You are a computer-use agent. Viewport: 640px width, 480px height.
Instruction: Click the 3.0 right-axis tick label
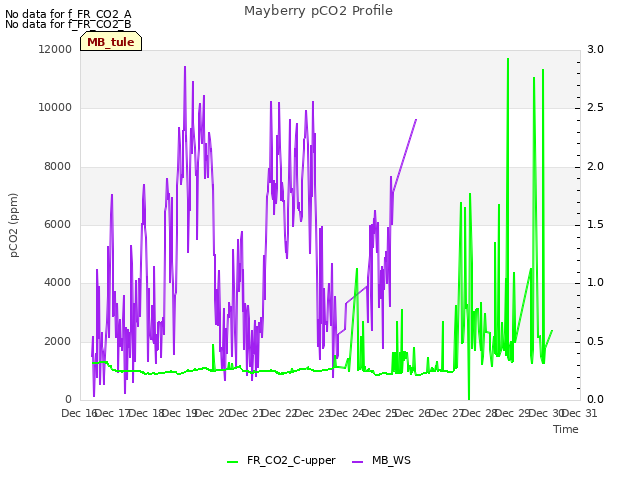click(595, 49)
